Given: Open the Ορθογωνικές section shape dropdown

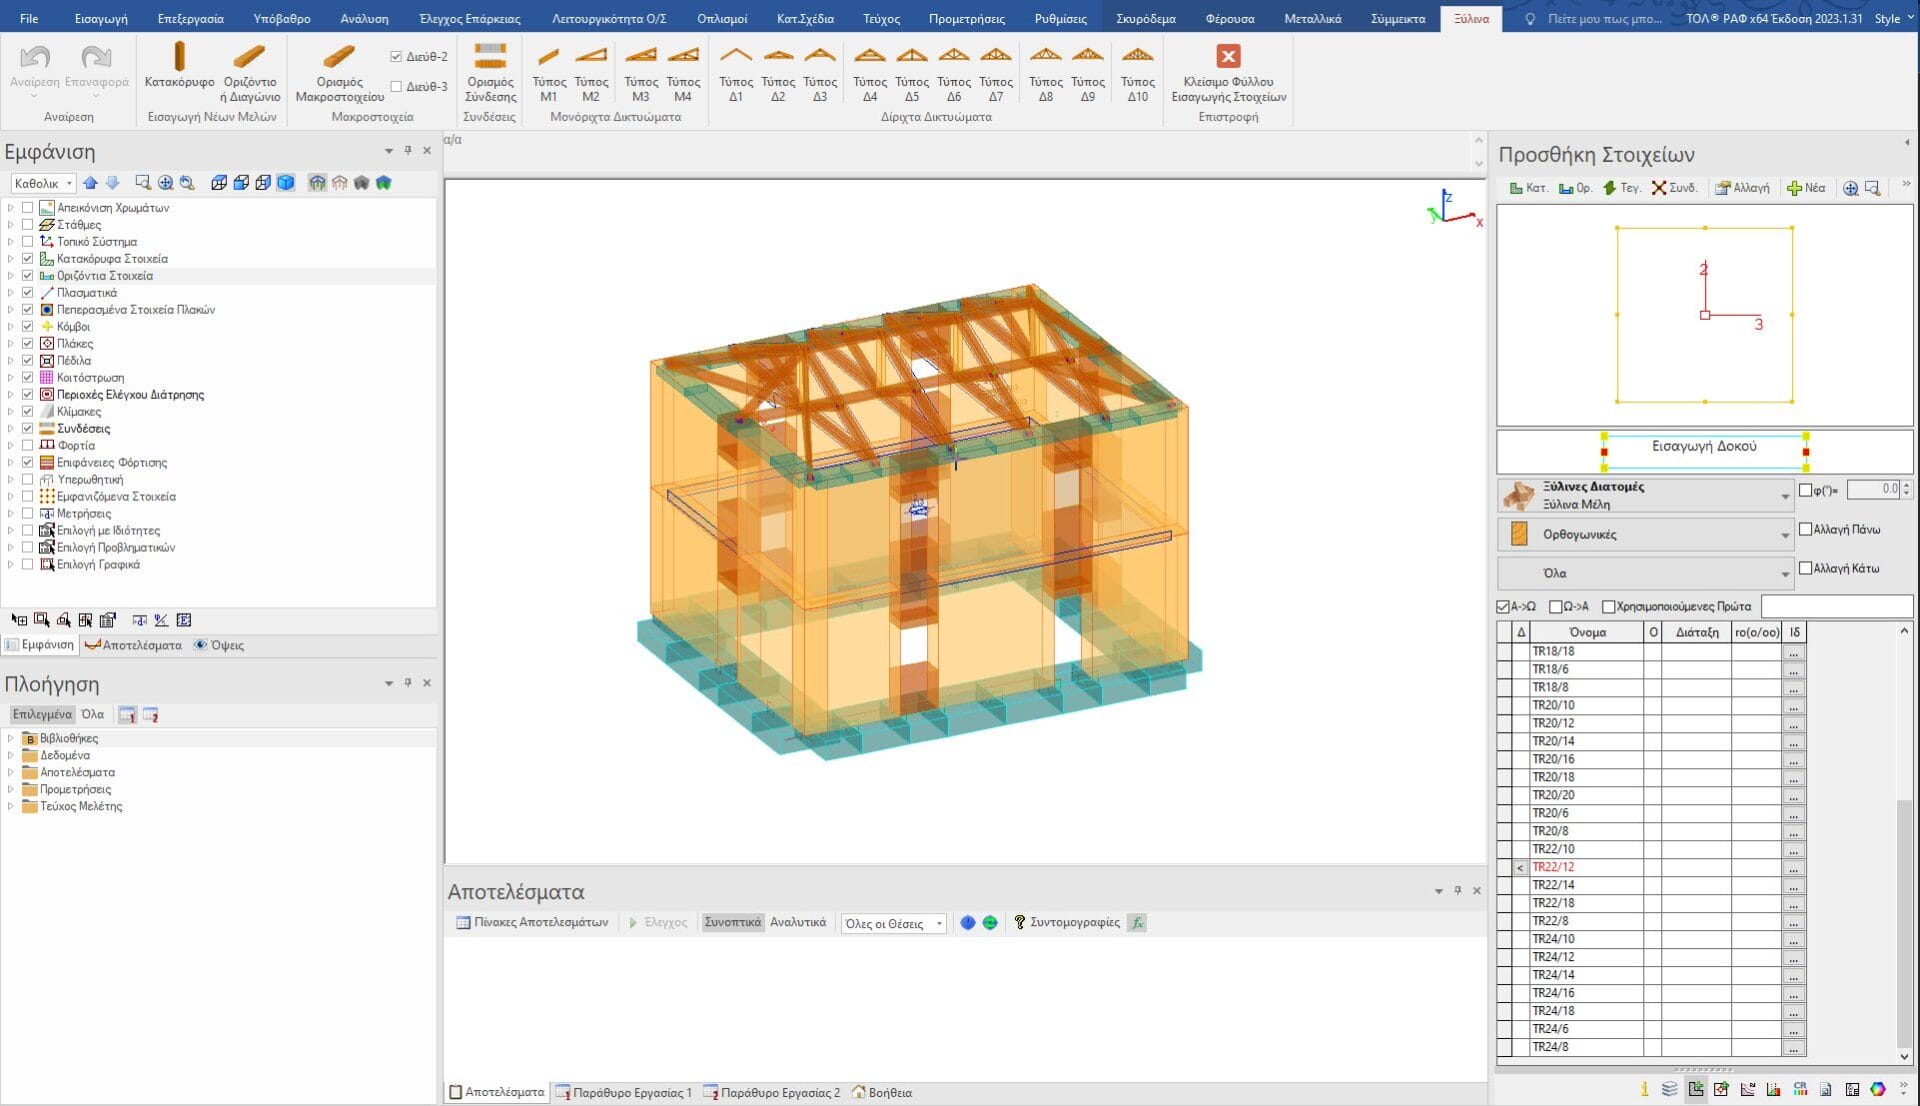Looking at the screenshot, I should pos(1784,535).
